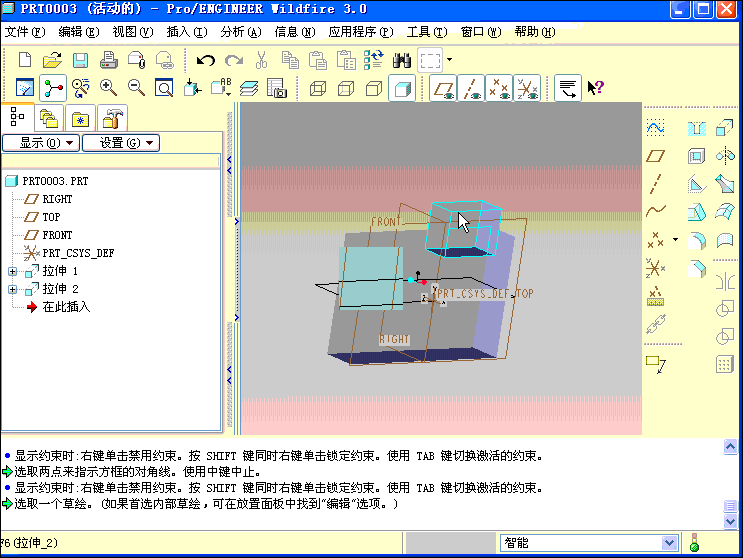Open the 工具 menu

pos(427,32)
